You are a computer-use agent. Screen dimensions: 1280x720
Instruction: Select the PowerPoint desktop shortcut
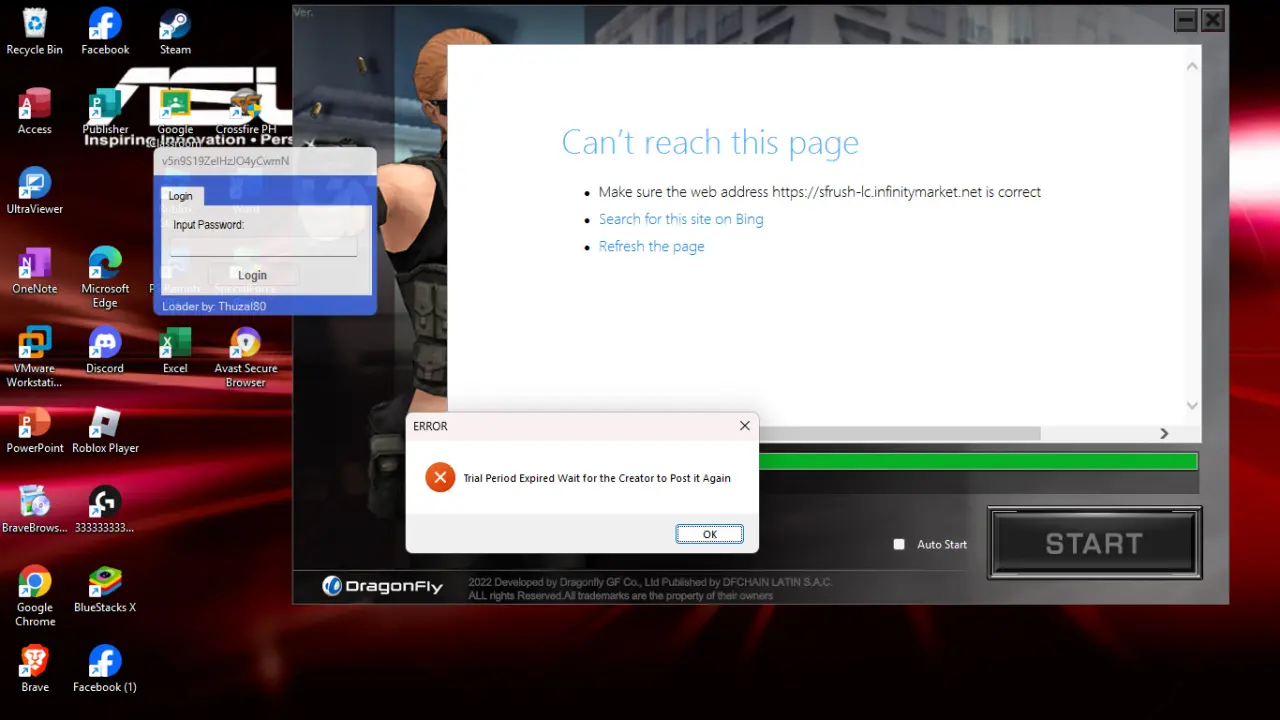pos(34,431)
